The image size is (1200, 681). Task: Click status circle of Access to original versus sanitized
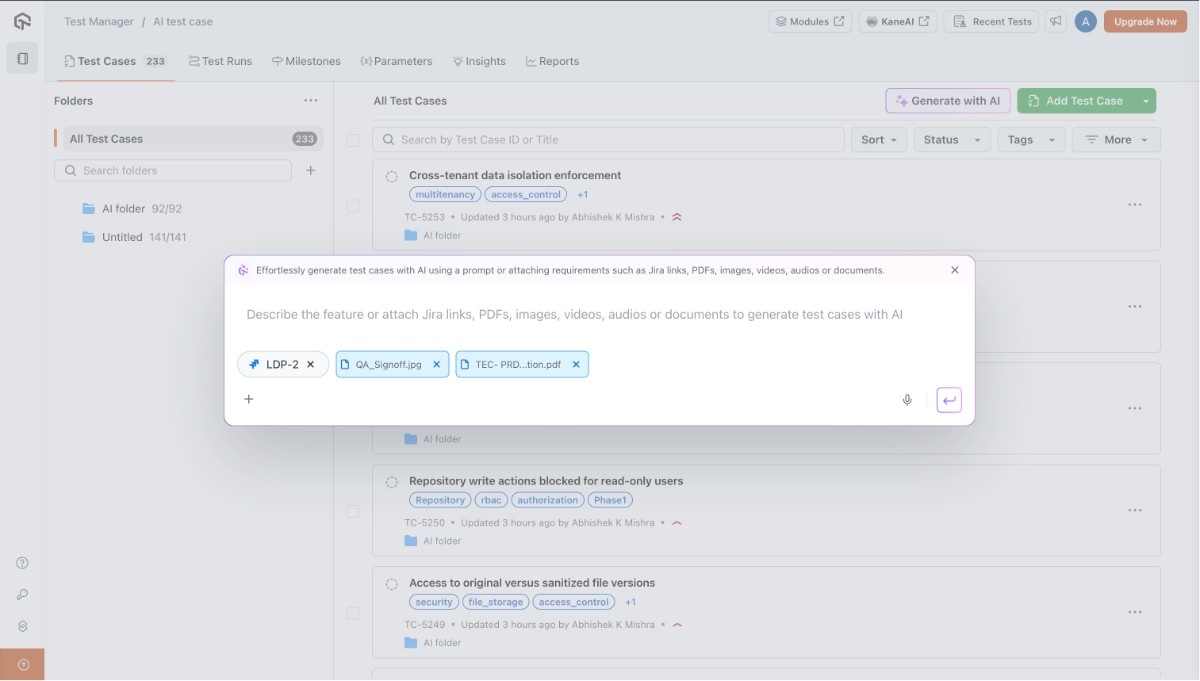392,584
